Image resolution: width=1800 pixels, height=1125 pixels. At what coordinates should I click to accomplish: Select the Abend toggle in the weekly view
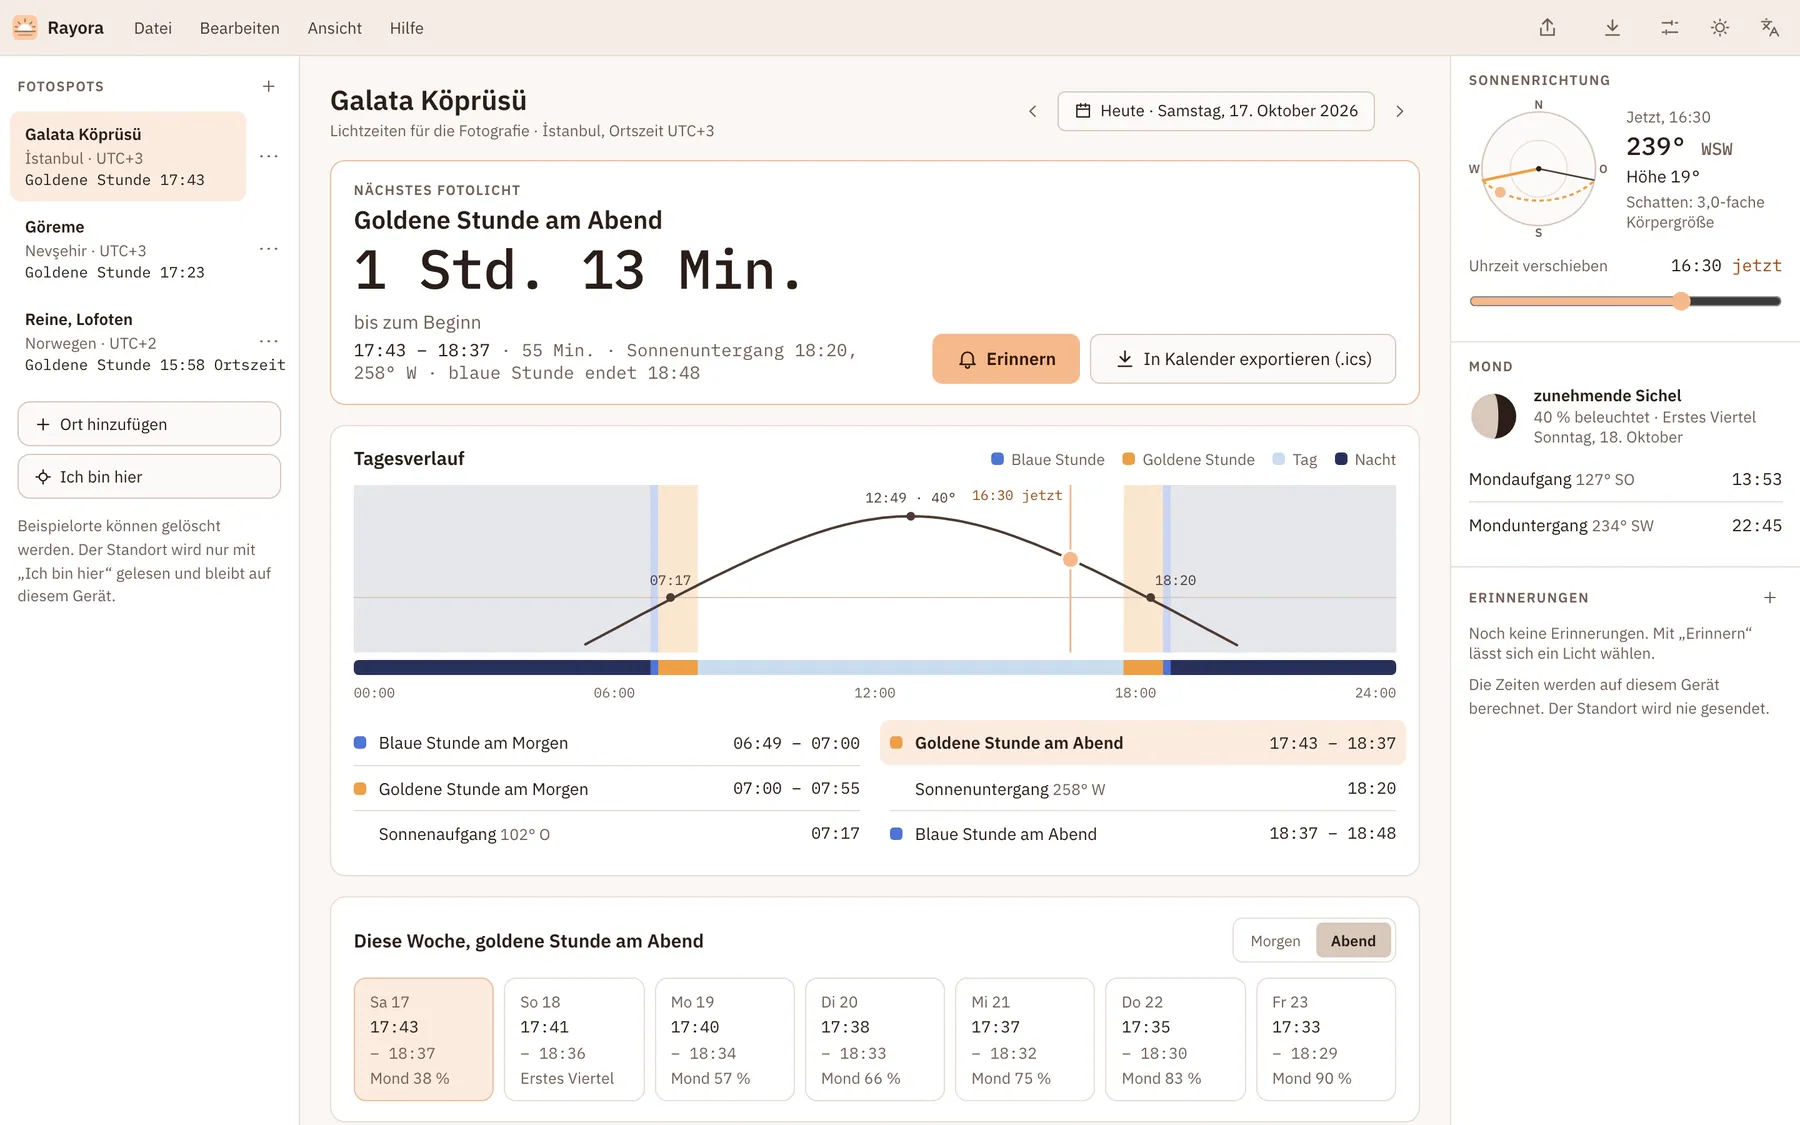[1353, 941]
